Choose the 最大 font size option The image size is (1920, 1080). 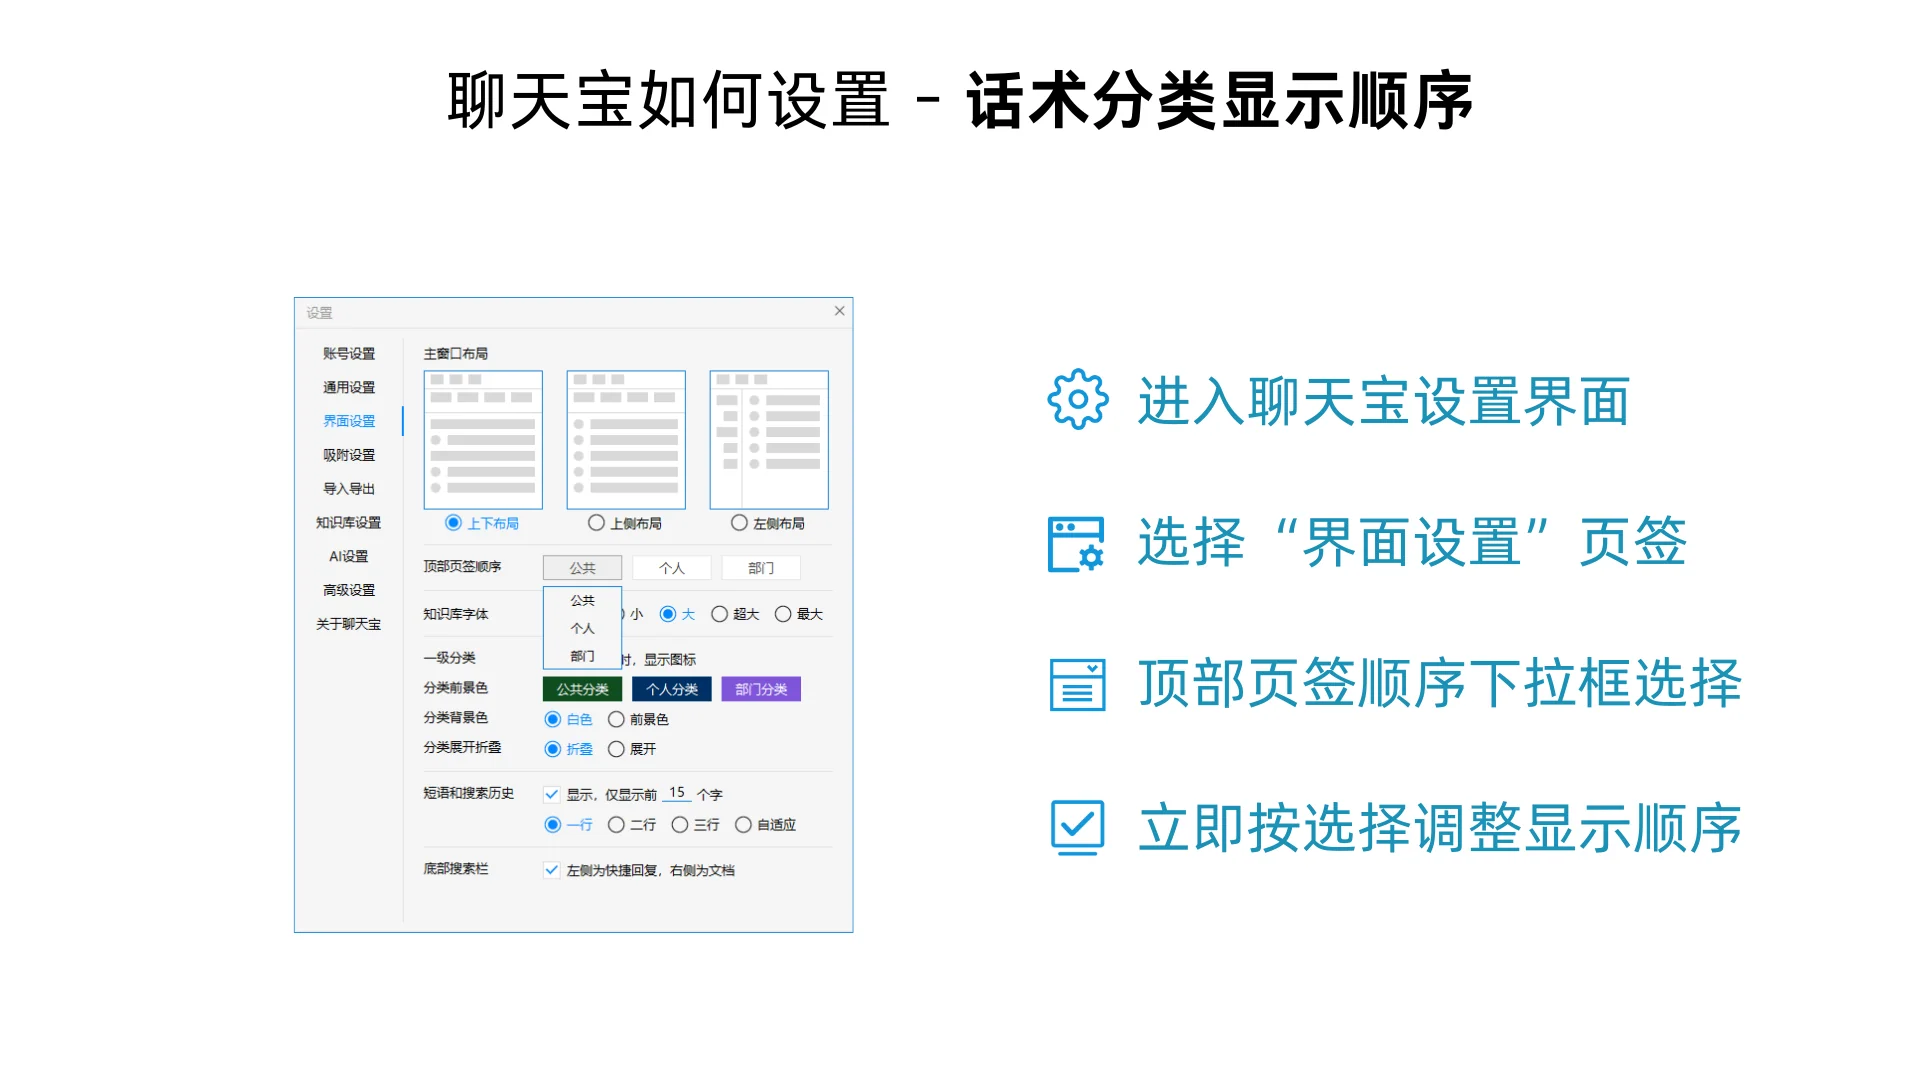point(783,614)
